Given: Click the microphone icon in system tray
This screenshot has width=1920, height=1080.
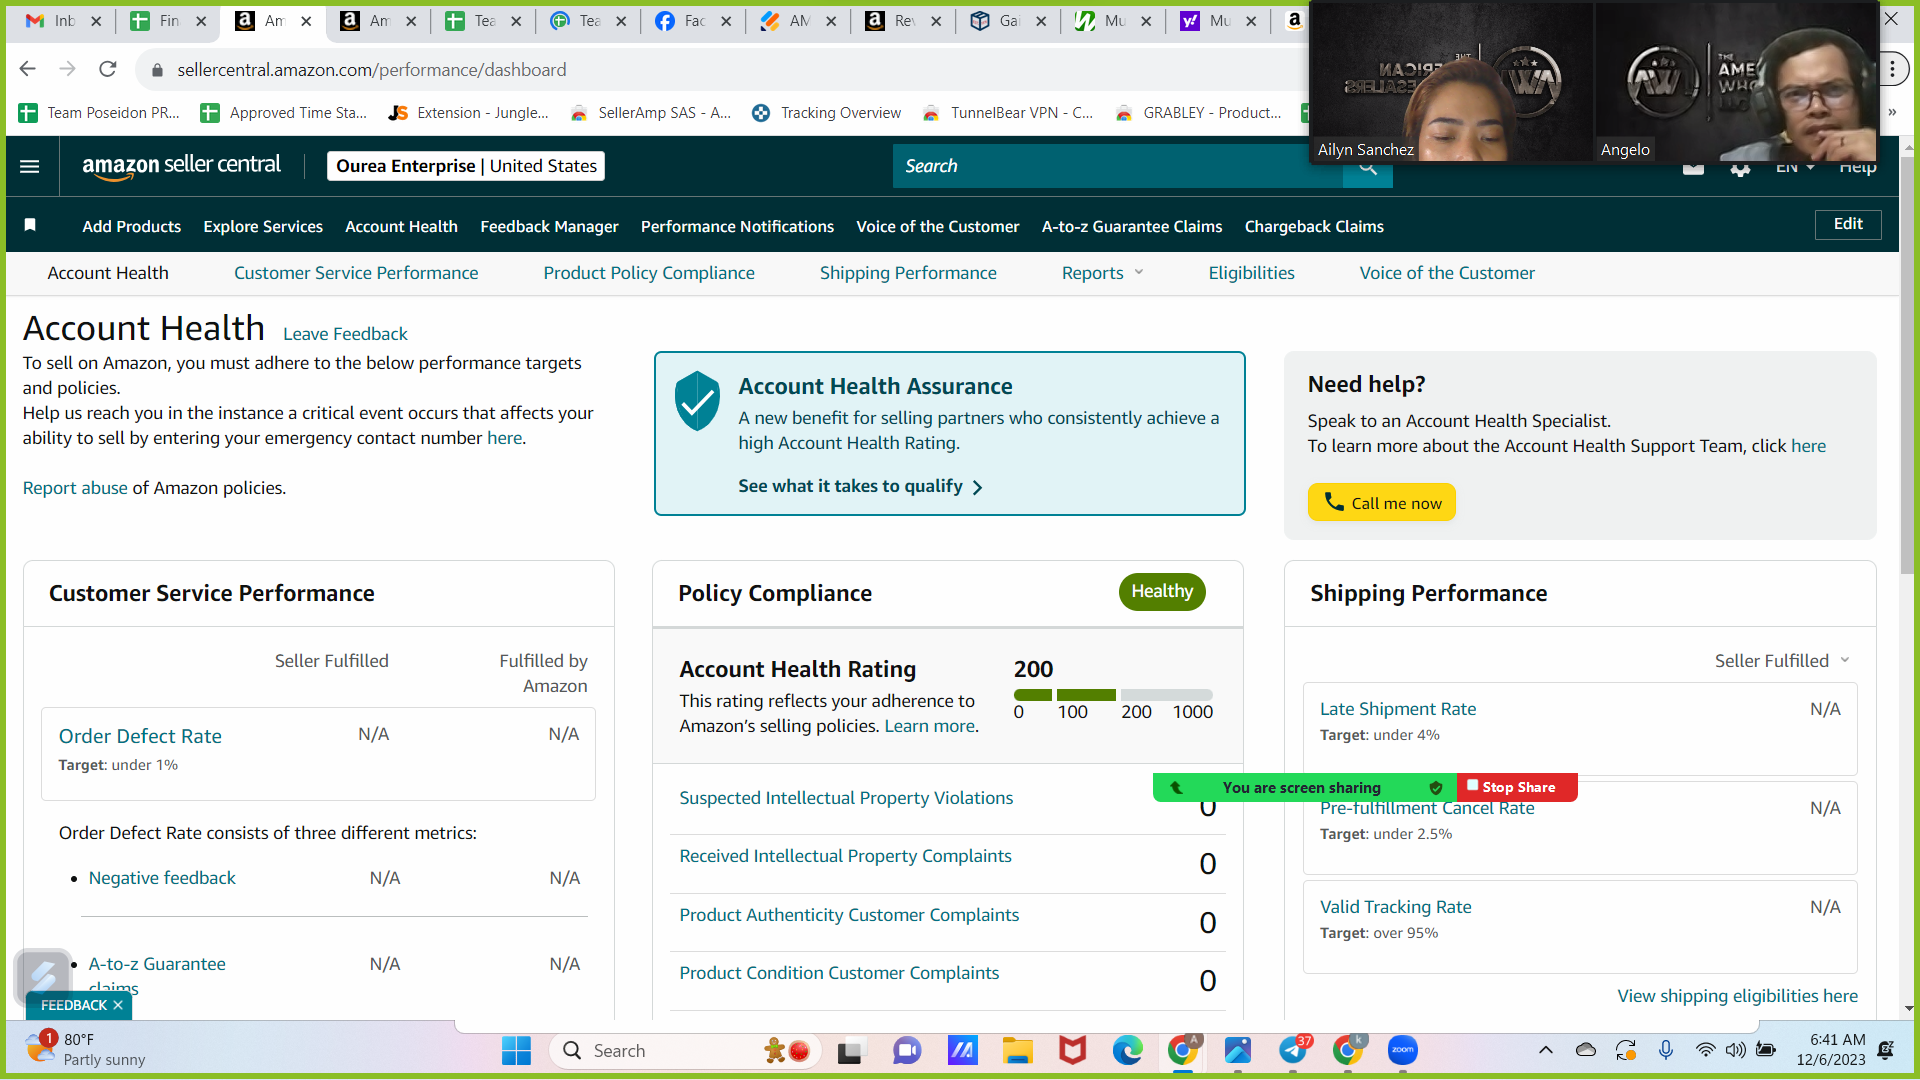Looking at the screenshot, I should (x=1665, y=1050).
